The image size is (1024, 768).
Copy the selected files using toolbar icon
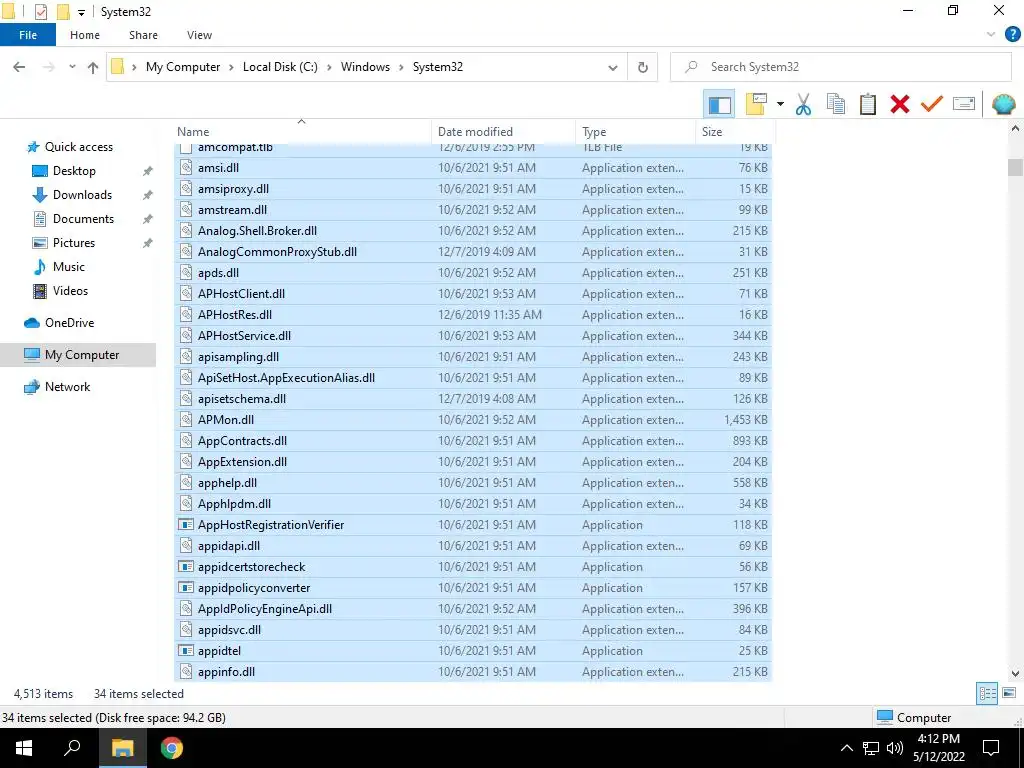pos(836,104)
